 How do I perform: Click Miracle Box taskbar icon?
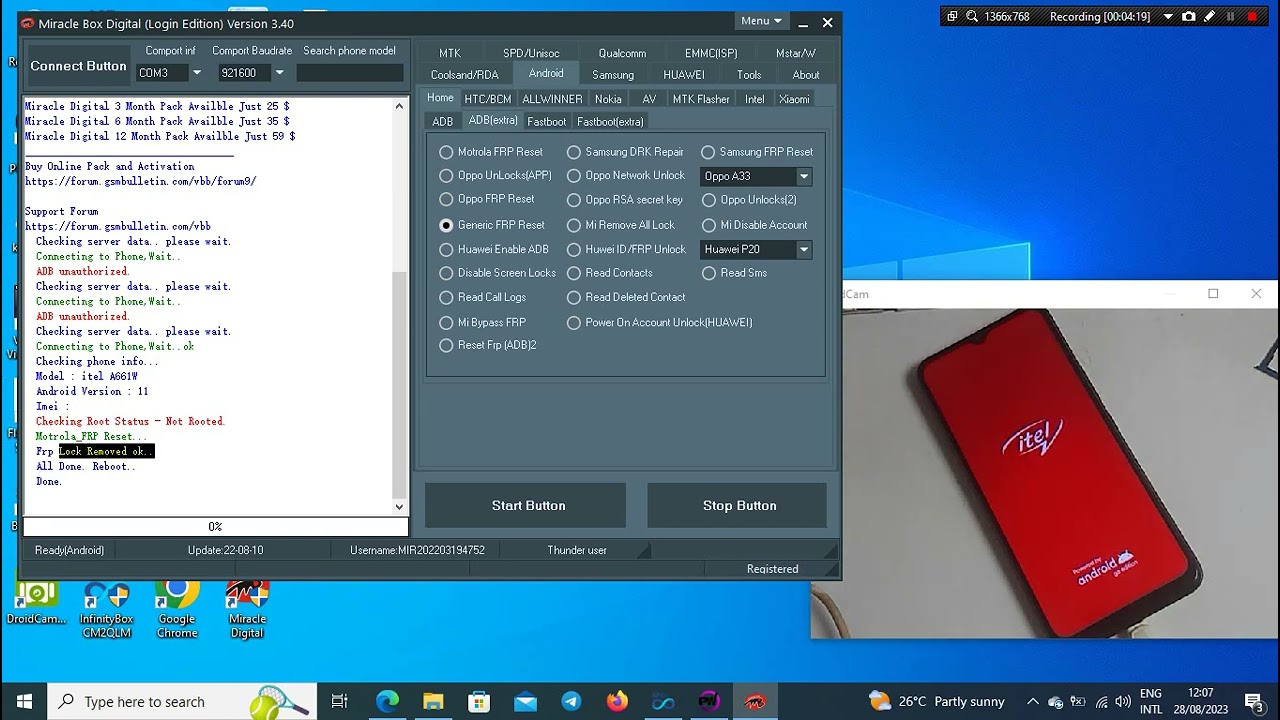click(755, 701)
